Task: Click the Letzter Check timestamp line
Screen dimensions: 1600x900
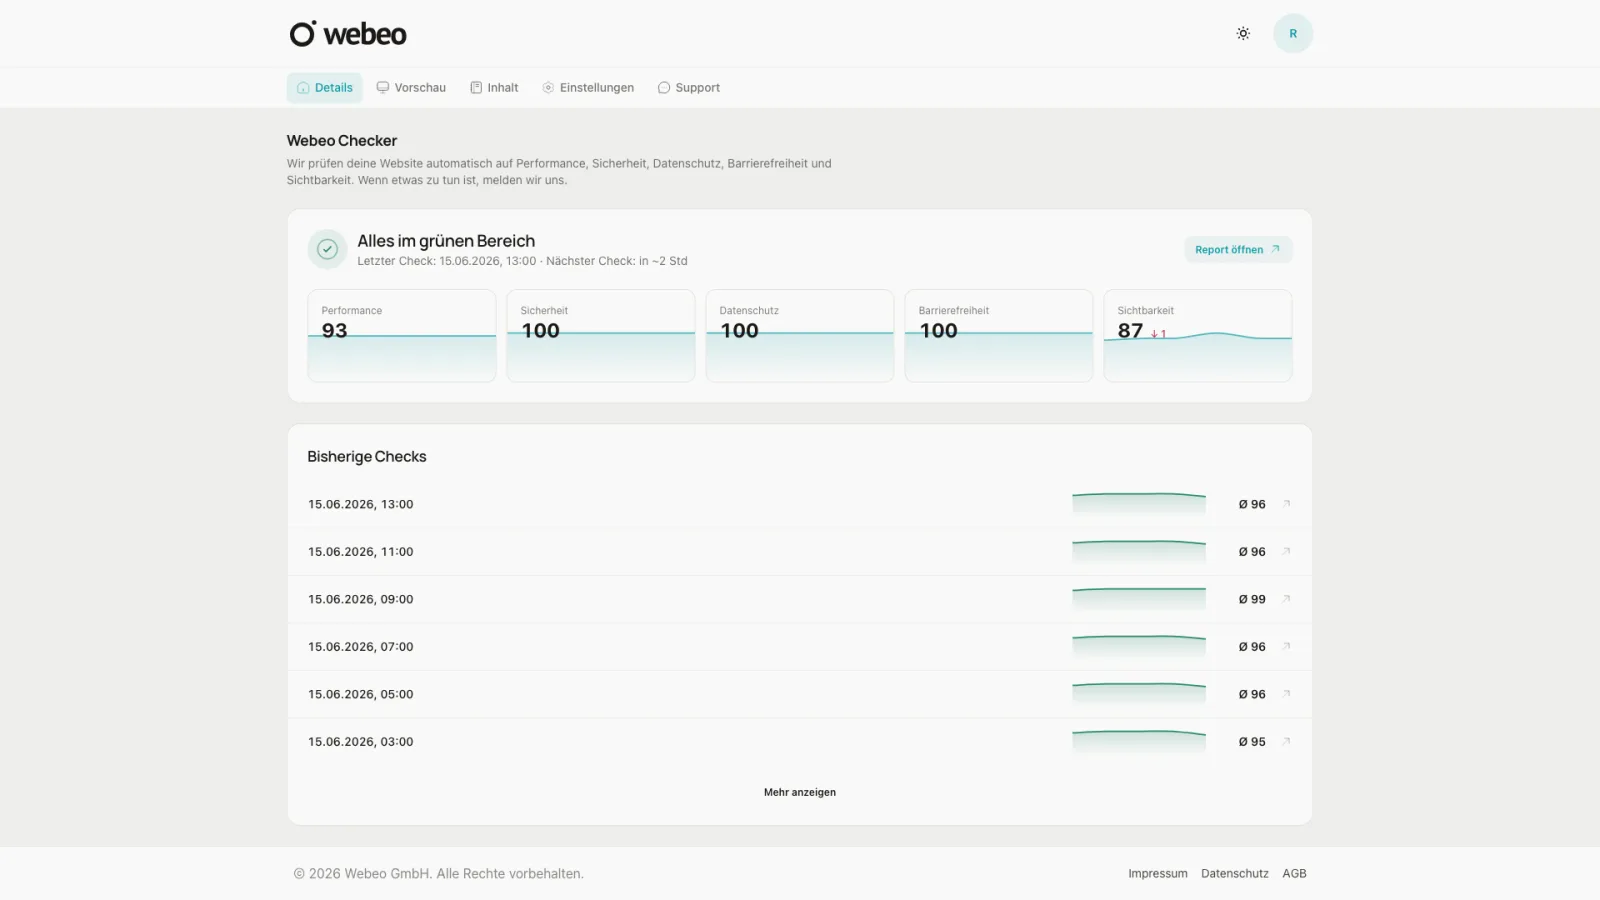Action: click(522, 261)
